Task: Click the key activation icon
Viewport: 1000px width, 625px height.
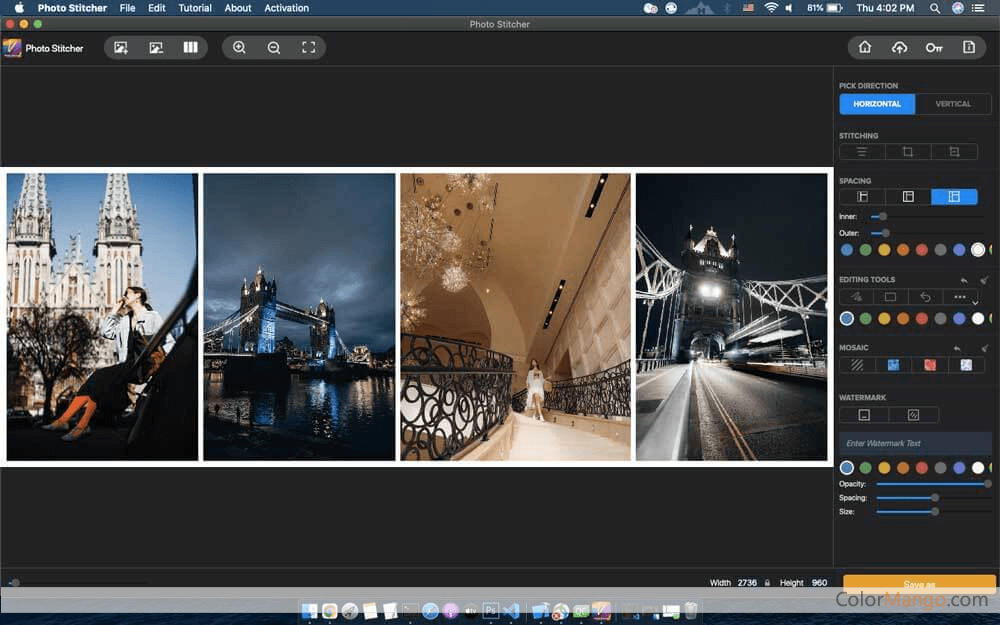Action: pyautogui.click(x=933, y=48)
